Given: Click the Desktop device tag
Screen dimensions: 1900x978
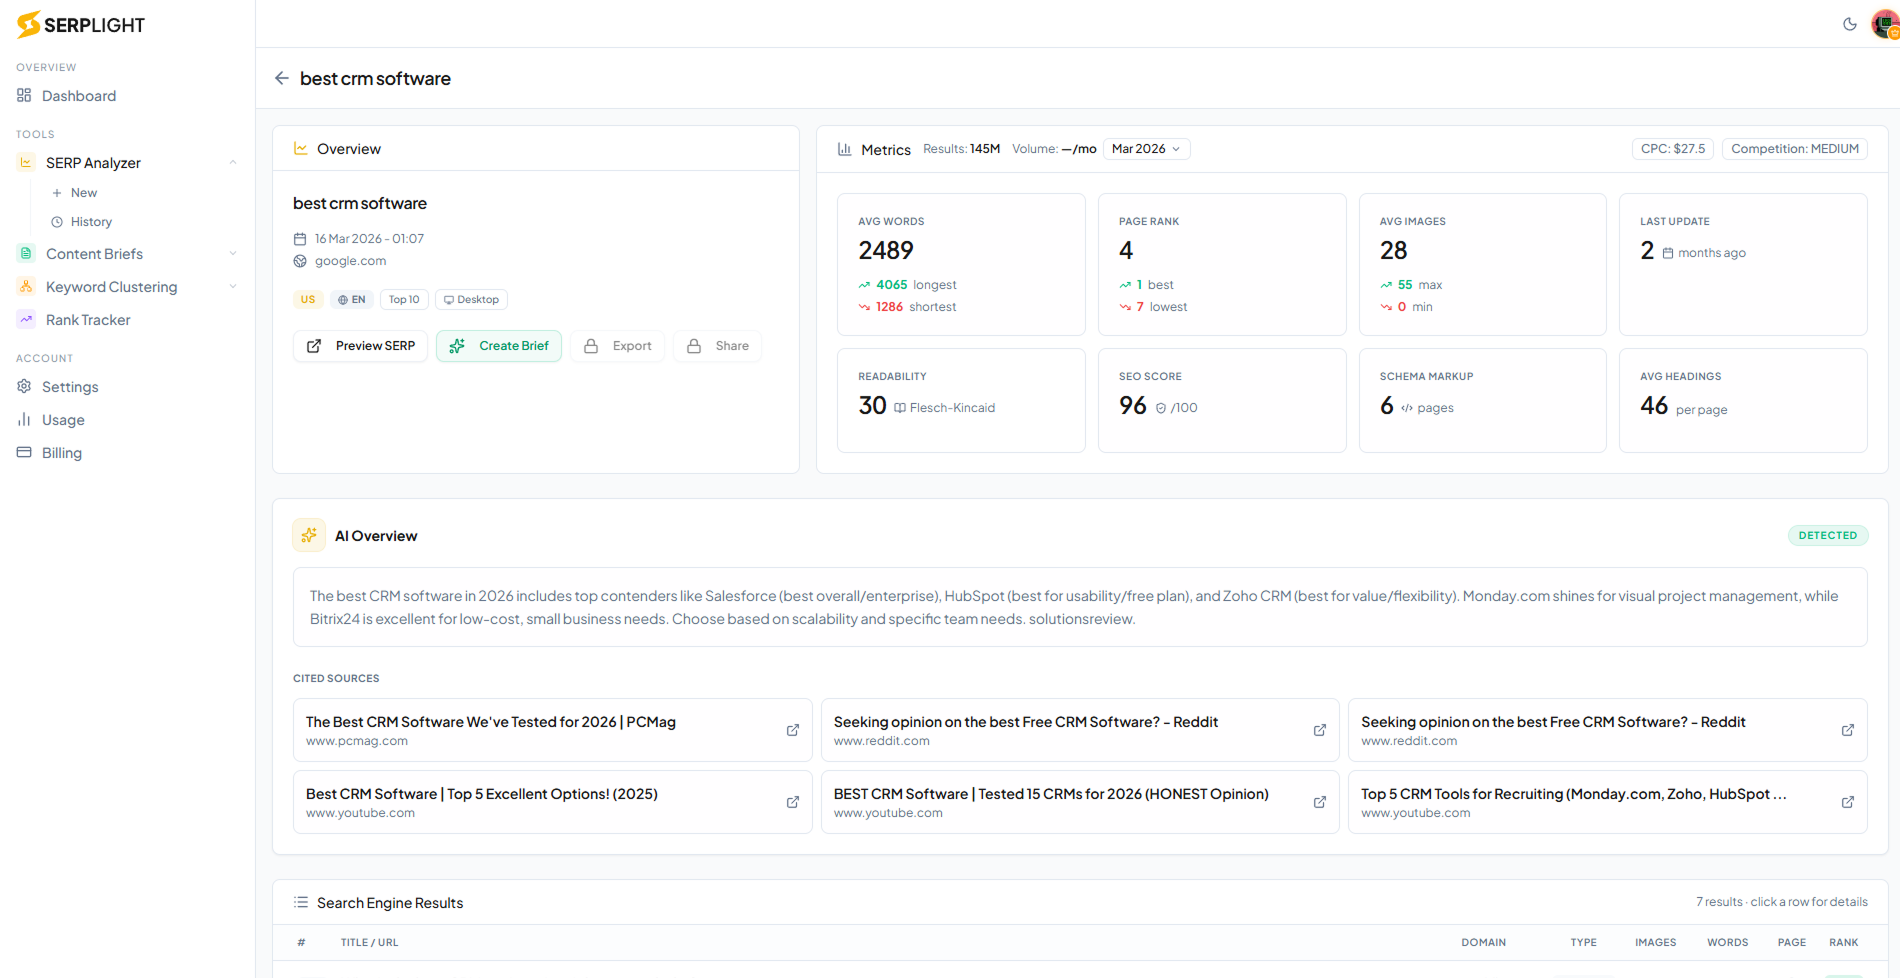Looking at the screenshot, I should point(471,299).
